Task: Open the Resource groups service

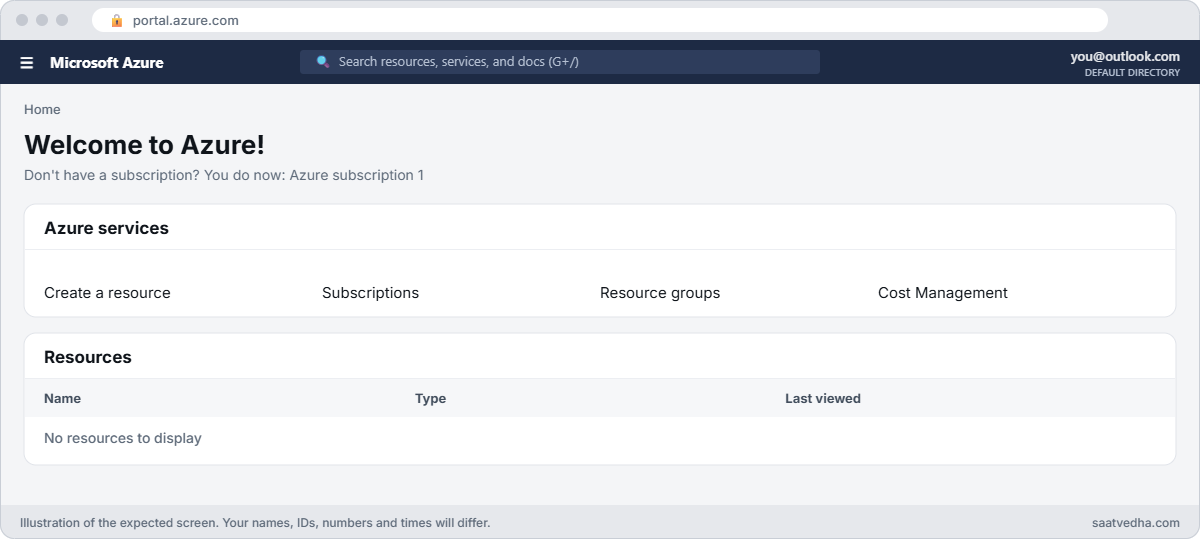Action: pyautogui.click(x=660, y=293)
